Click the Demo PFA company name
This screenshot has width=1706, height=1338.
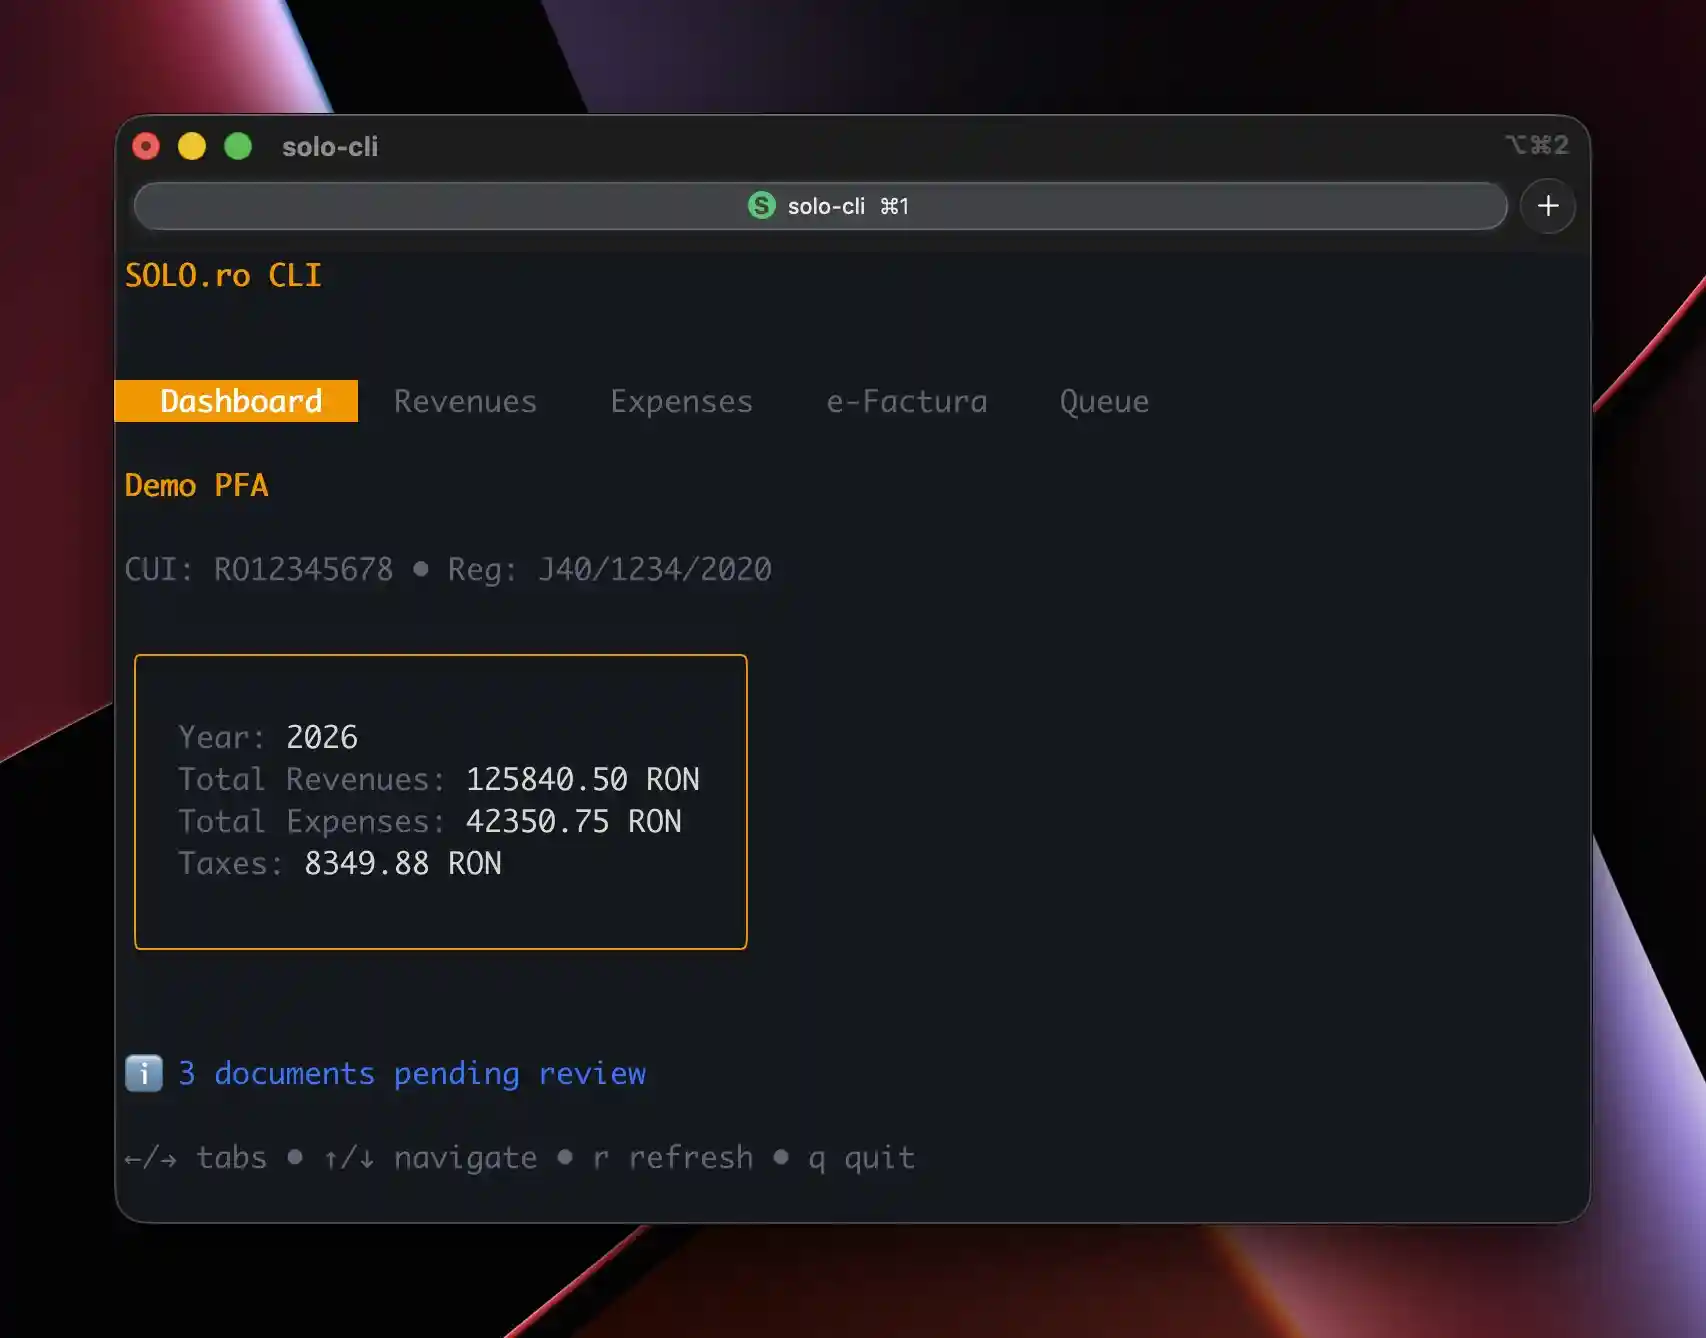196,485
